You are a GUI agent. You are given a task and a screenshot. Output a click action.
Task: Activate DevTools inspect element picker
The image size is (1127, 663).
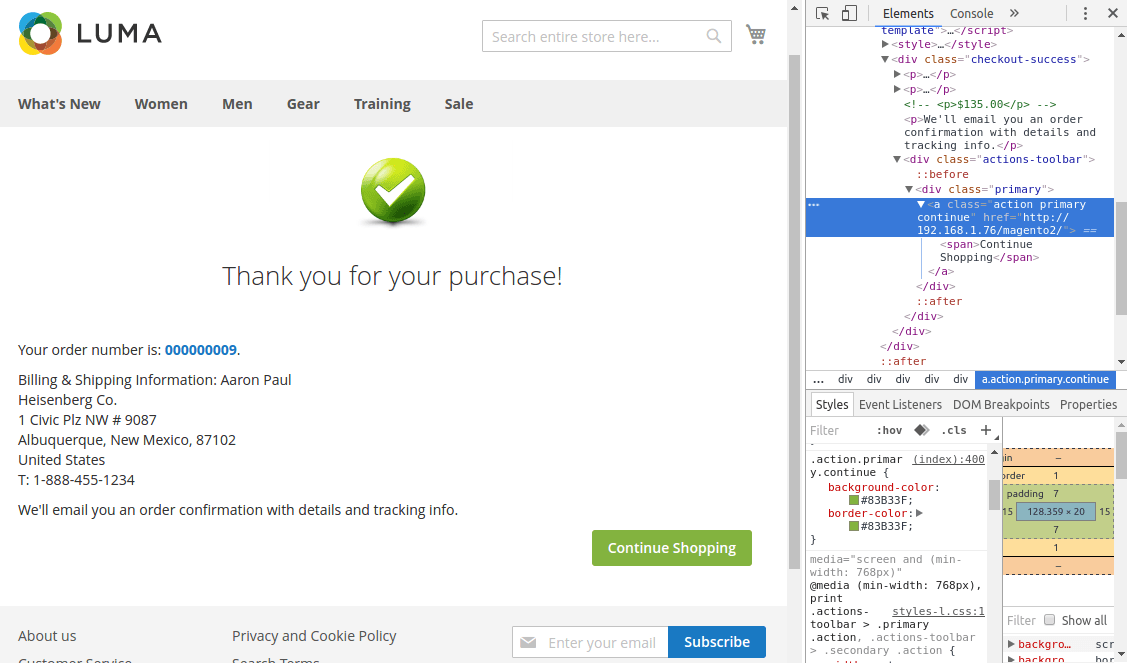click(x=822, y=14)
